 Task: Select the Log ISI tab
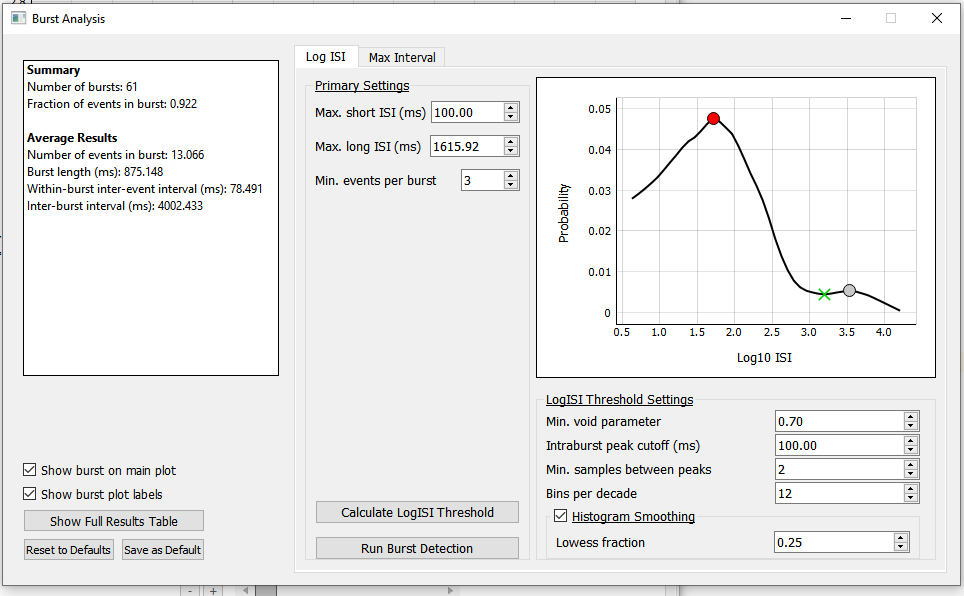pyautogui.click(x=326, y=57)
